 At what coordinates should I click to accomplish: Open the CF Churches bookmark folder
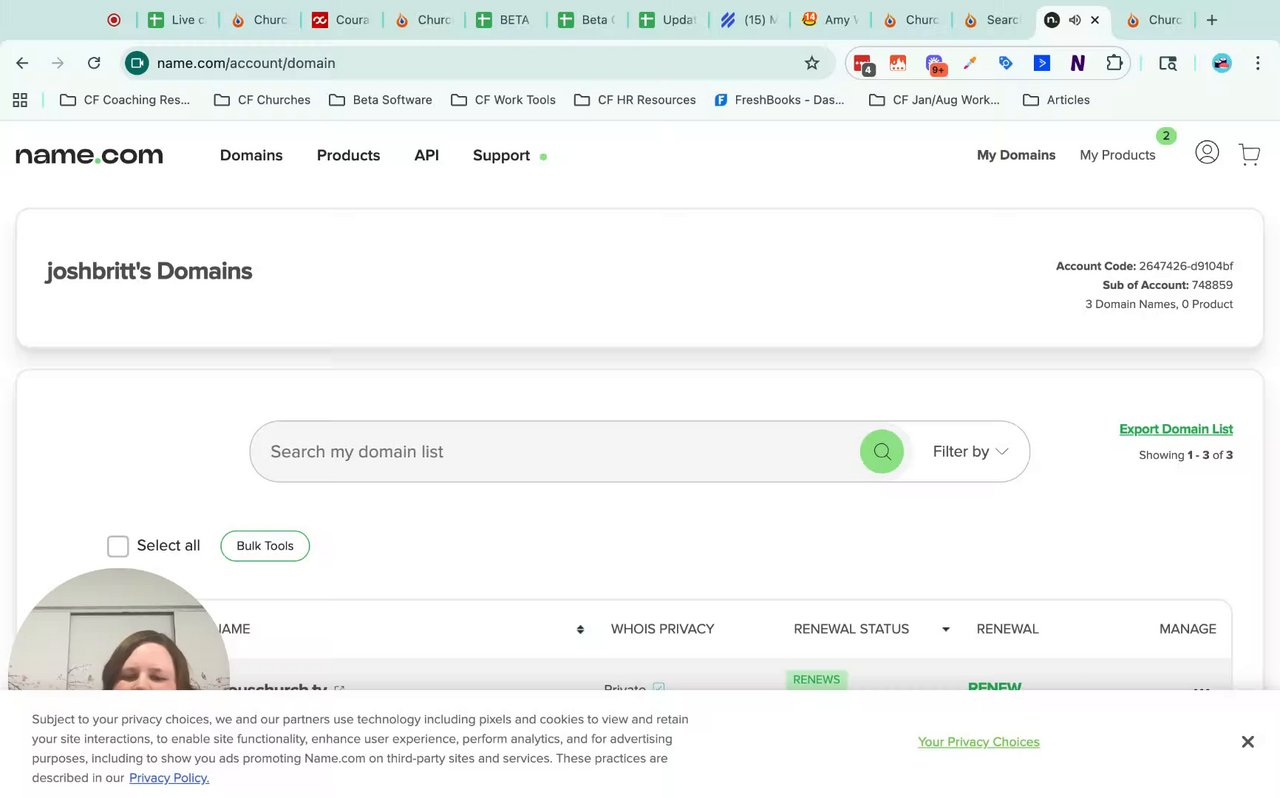pyautogui.click(x=262, y=100)
